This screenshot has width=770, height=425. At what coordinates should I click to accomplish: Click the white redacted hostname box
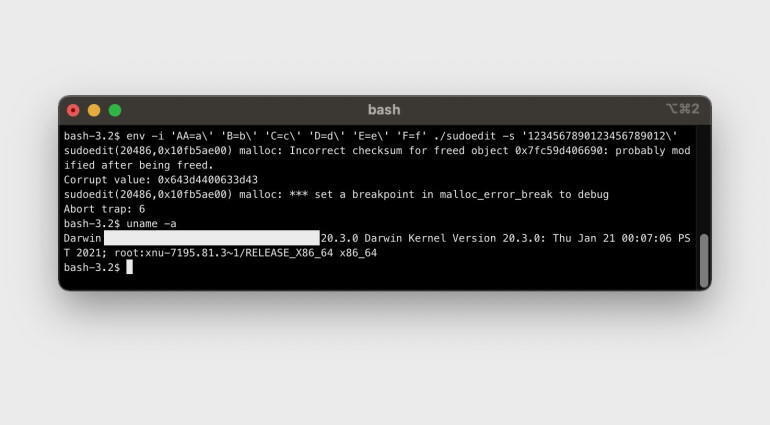(212, 238)
